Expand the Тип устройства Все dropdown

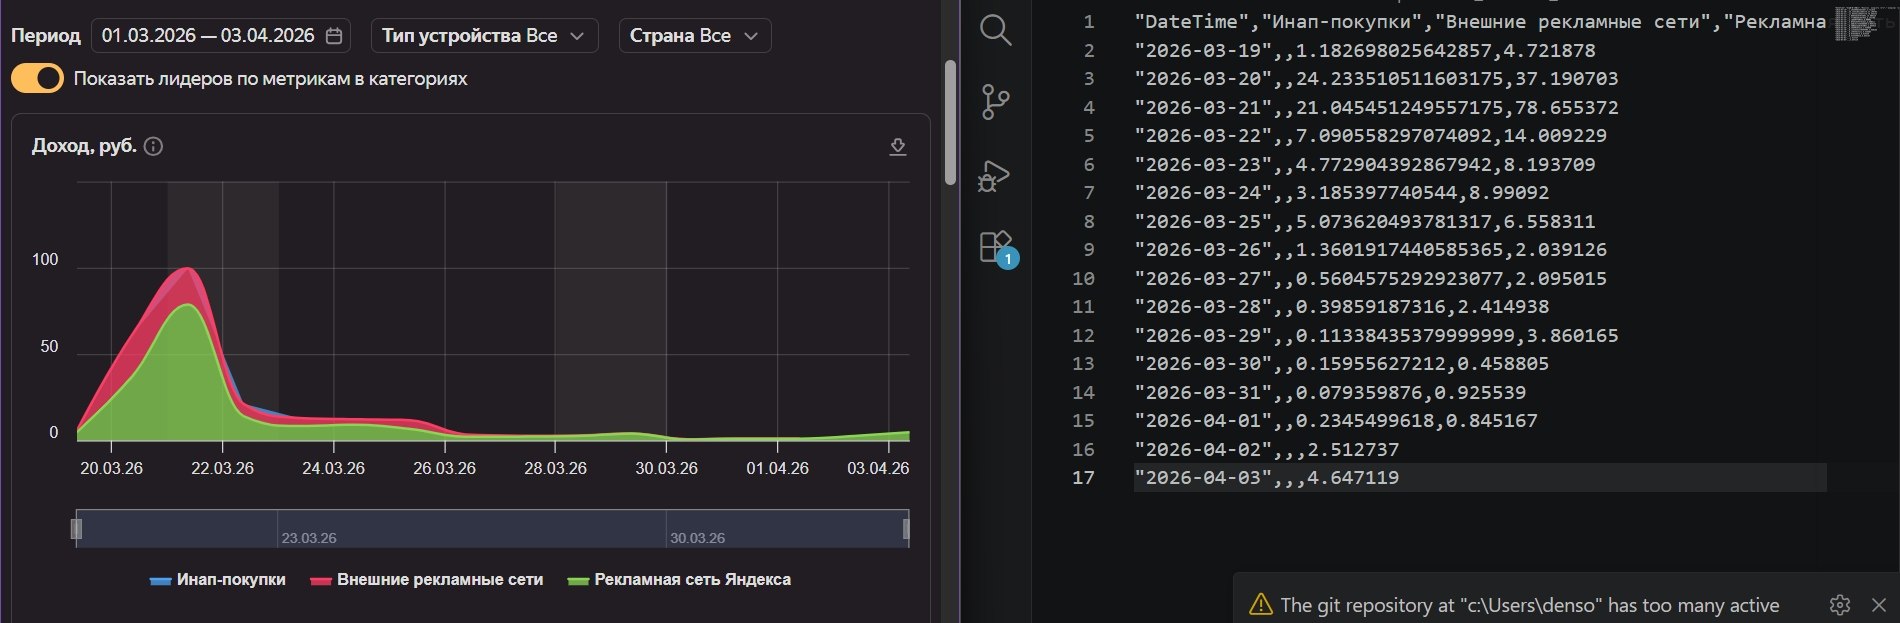tap(484, 36)
